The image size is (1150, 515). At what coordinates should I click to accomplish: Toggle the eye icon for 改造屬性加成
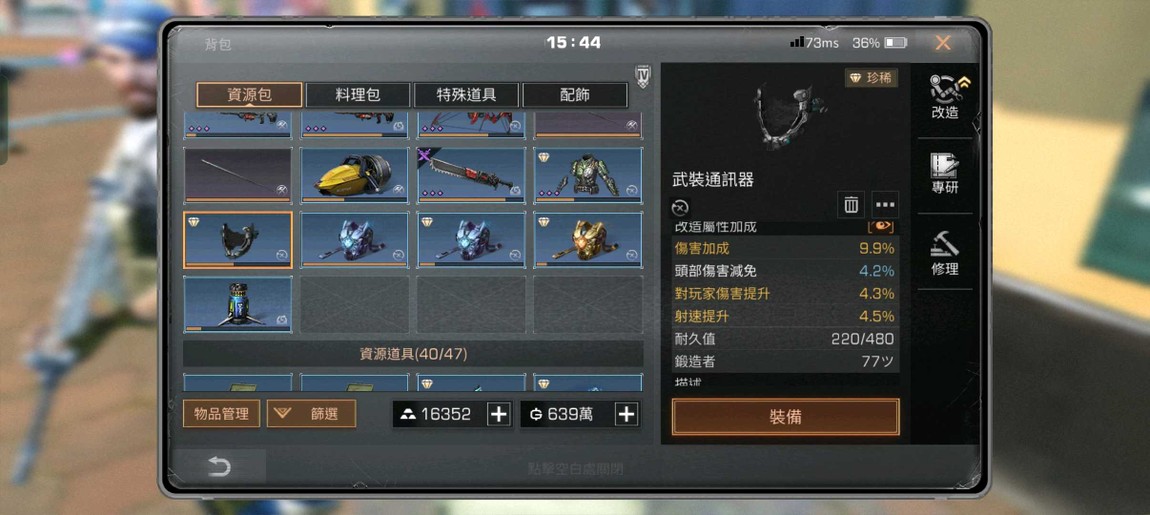tap(881, 226)
